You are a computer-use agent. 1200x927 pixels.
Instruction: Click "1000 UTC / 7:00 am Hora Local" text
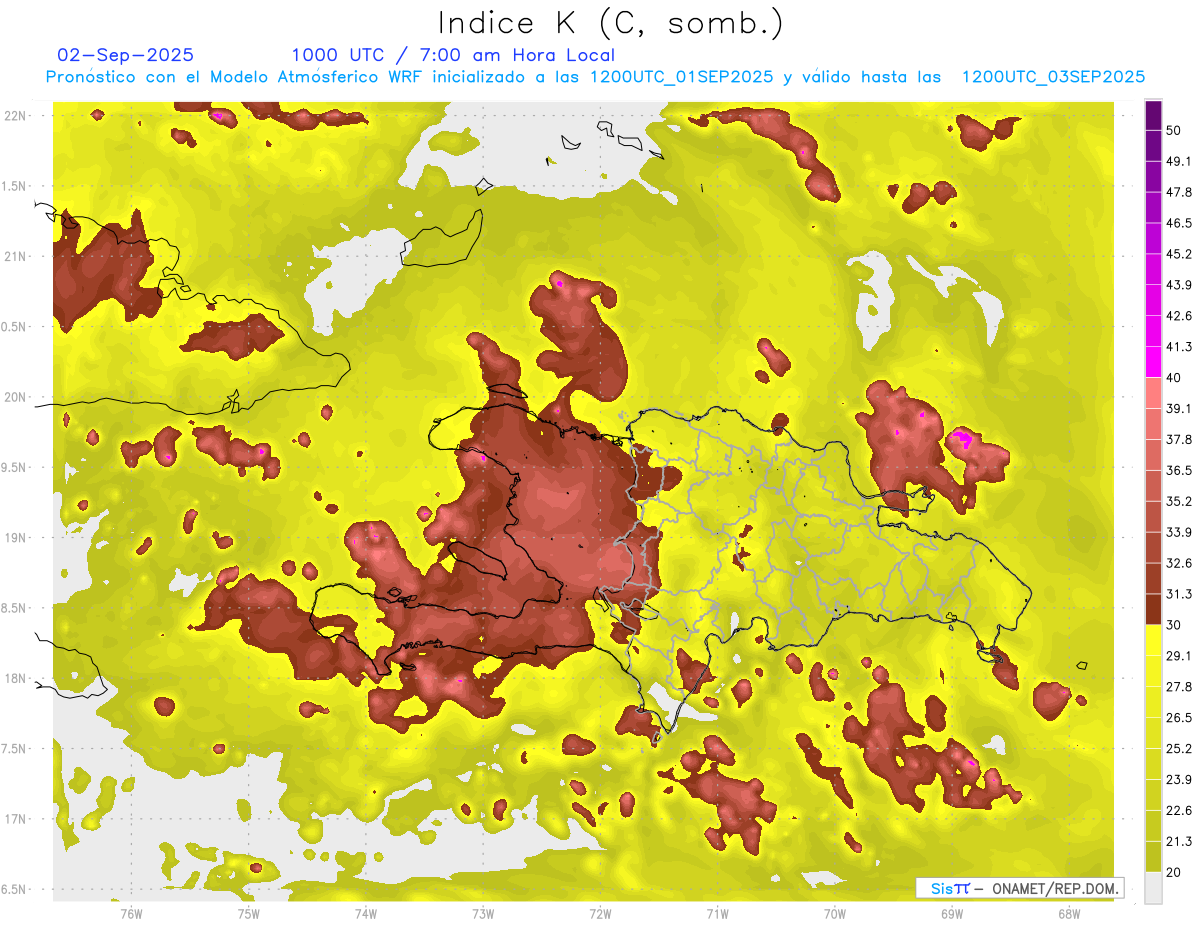453,55
